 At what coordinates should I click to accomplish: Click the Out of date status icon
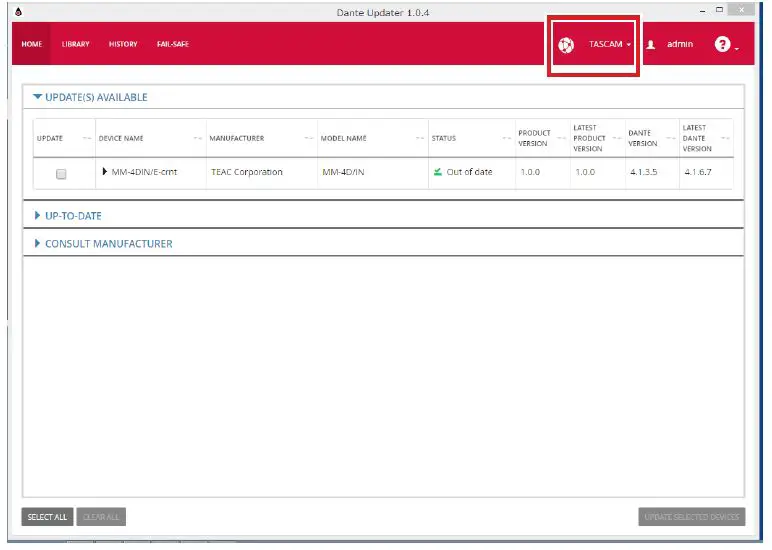coord(437,172)
